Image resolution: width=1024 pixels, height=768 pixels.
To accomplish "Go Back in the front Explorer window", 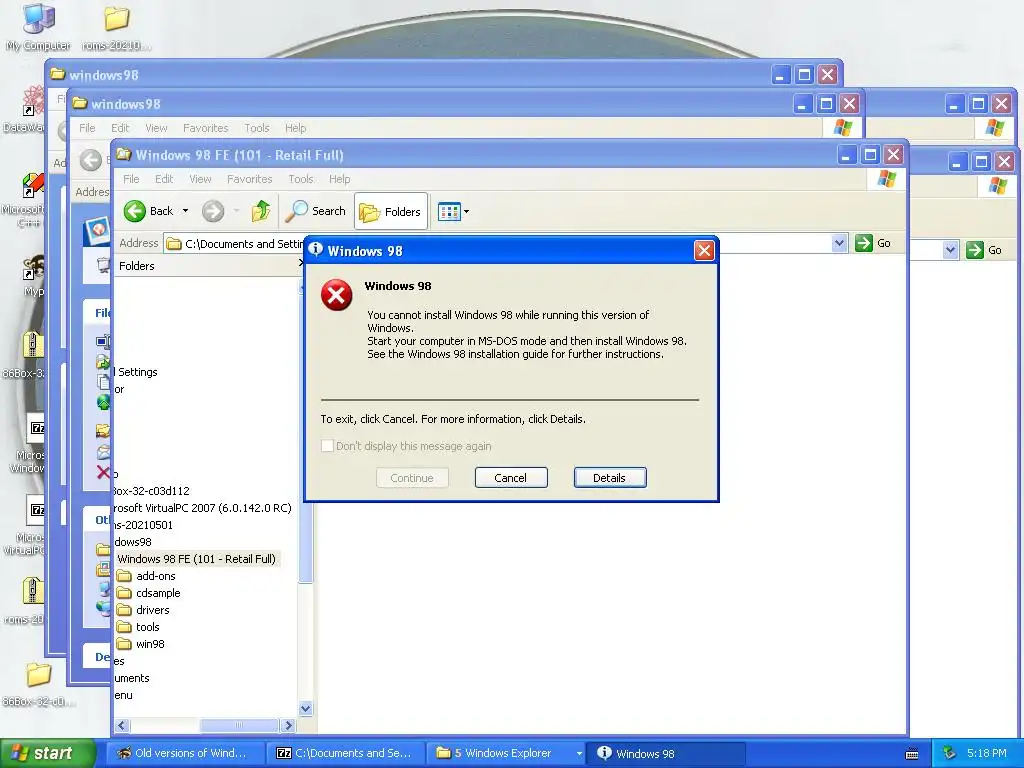I will [150, 211].
